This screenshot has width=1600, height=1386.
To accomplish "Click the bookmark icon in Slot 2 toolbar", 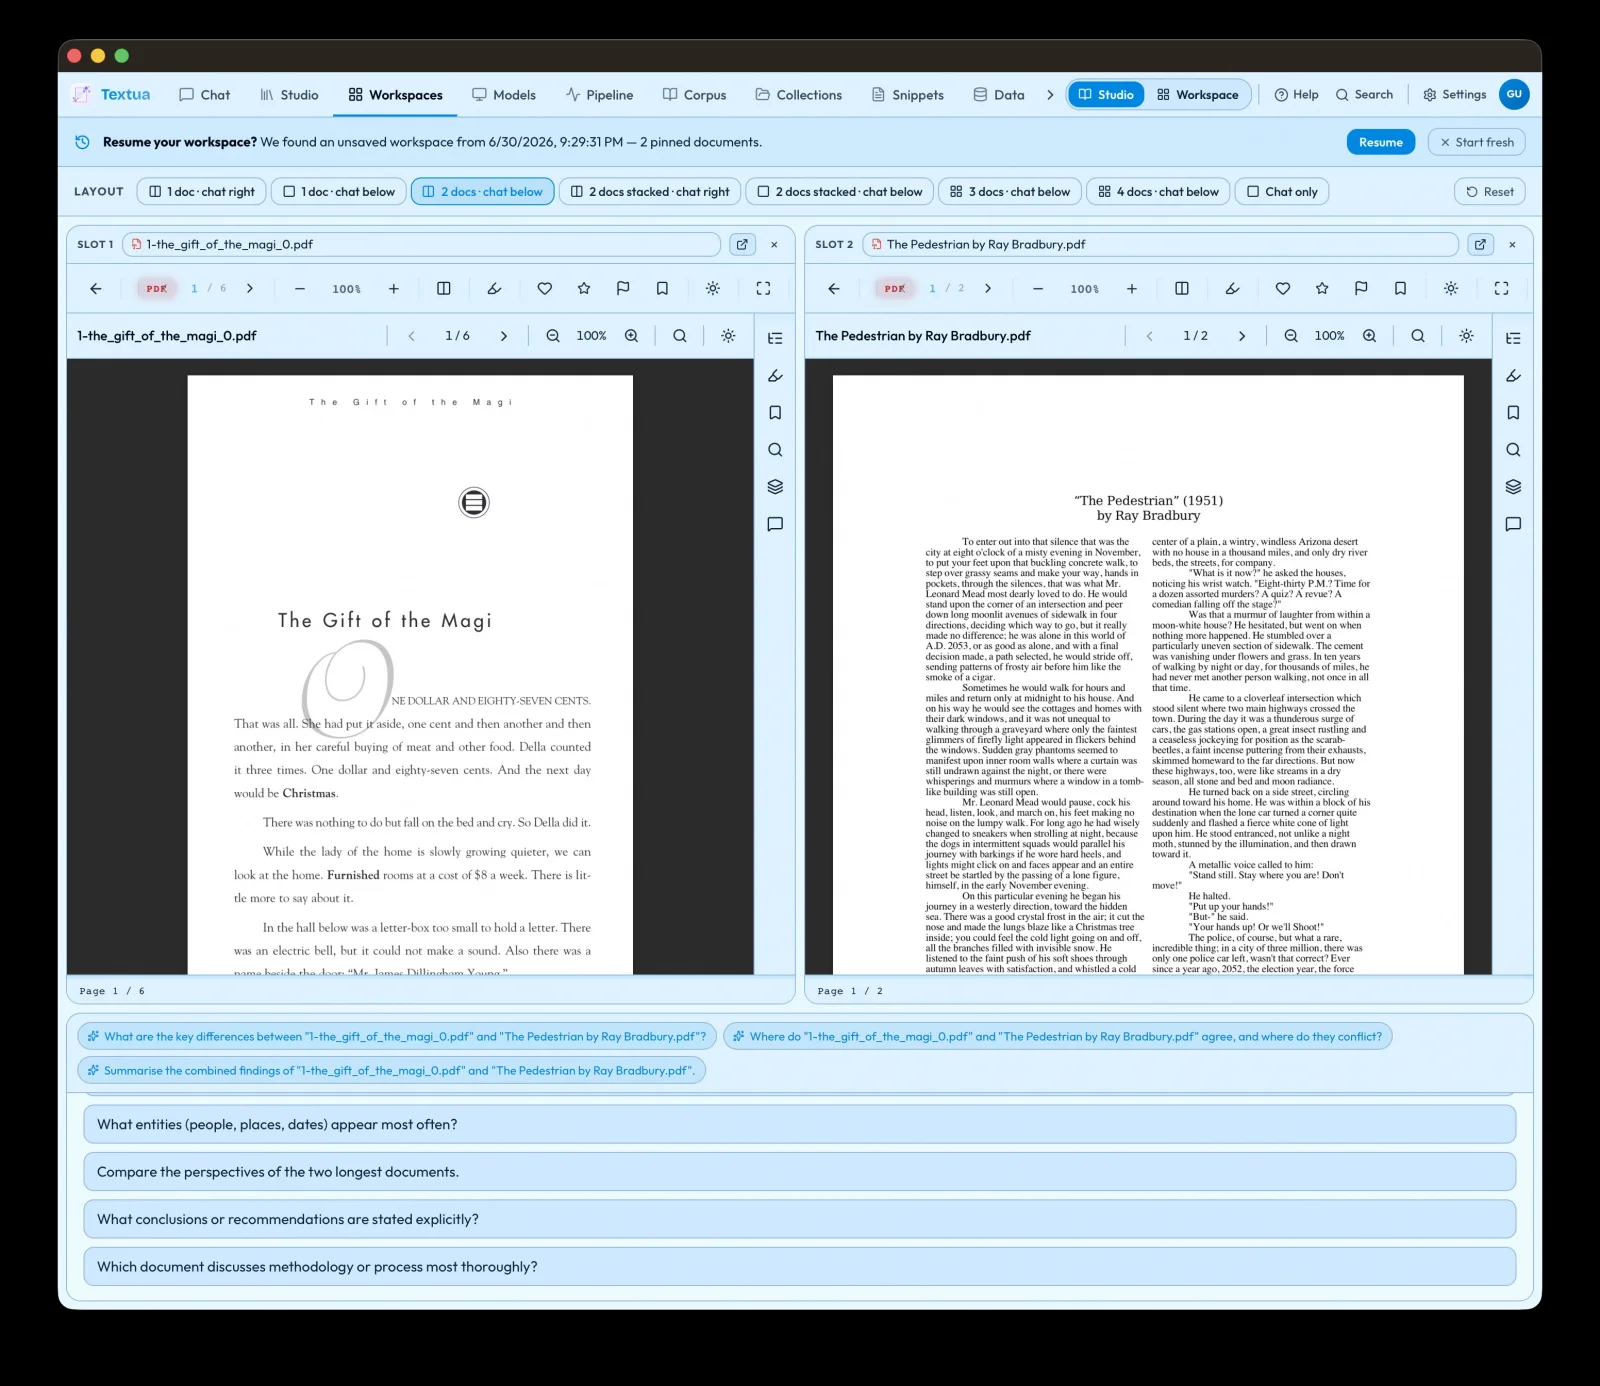I will 1400,289.
